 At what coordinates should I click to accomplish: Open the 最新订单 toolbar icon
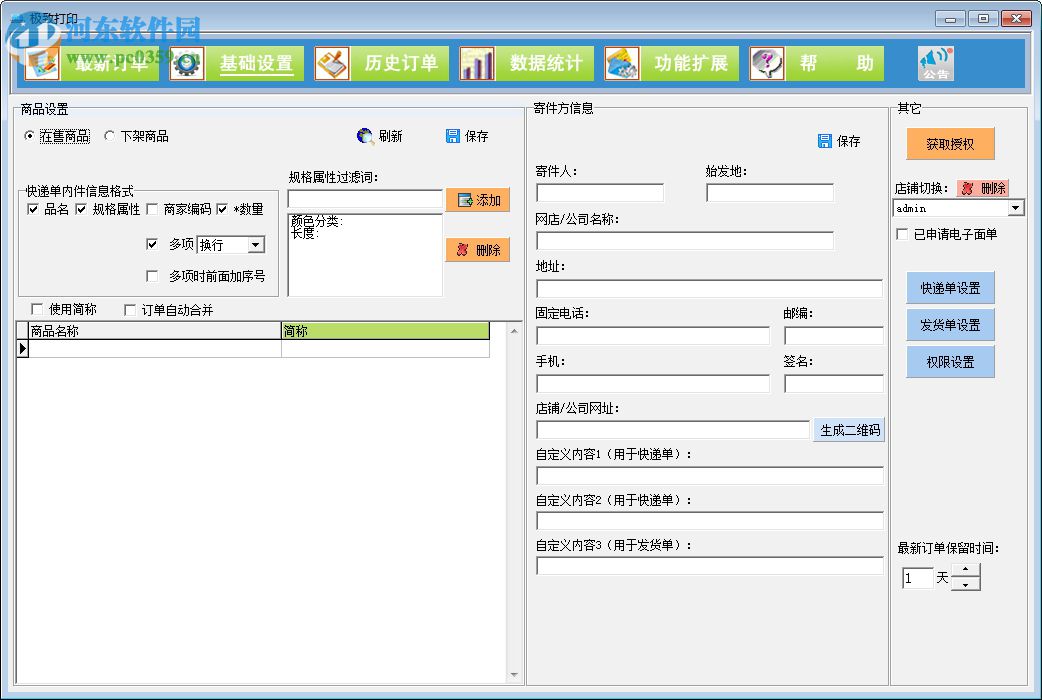tap(42, 64)
